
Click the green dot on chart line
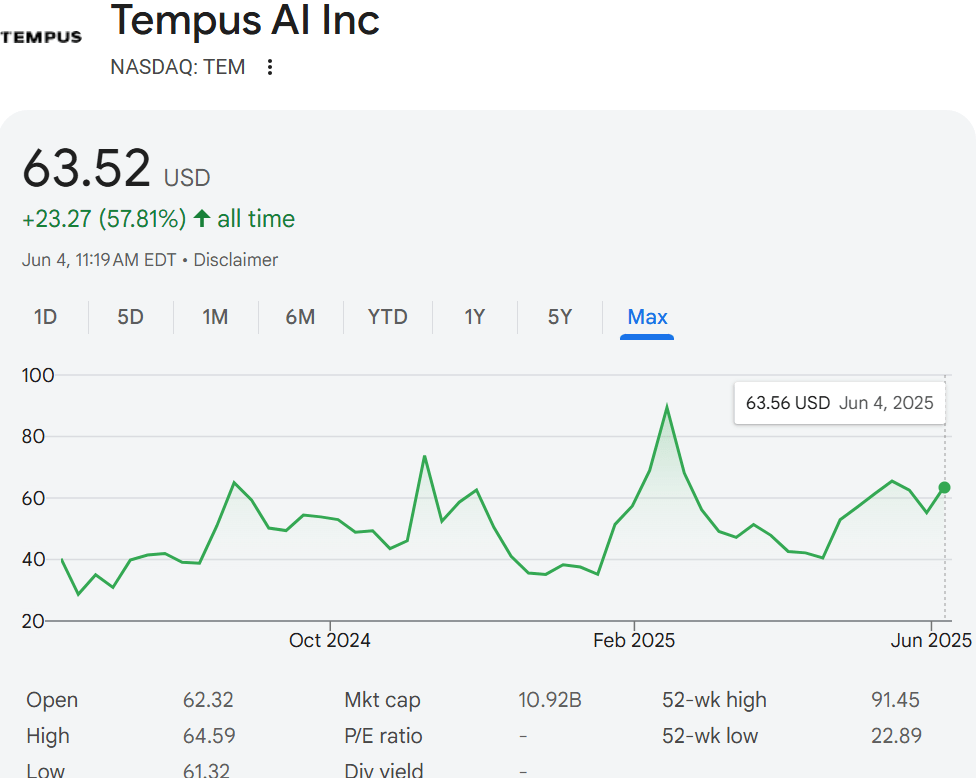tap(944, 488)
